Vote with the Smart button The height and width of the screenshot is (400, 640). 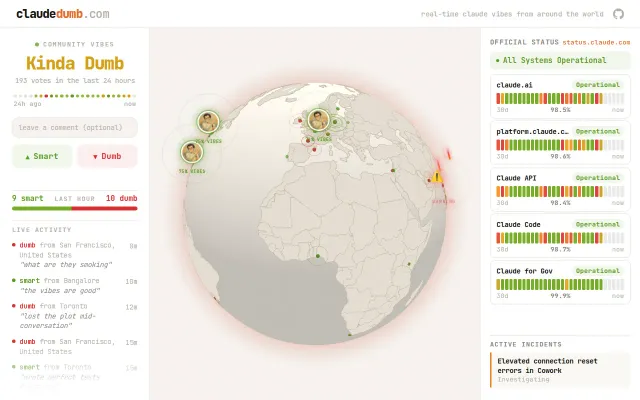point(42,156)
